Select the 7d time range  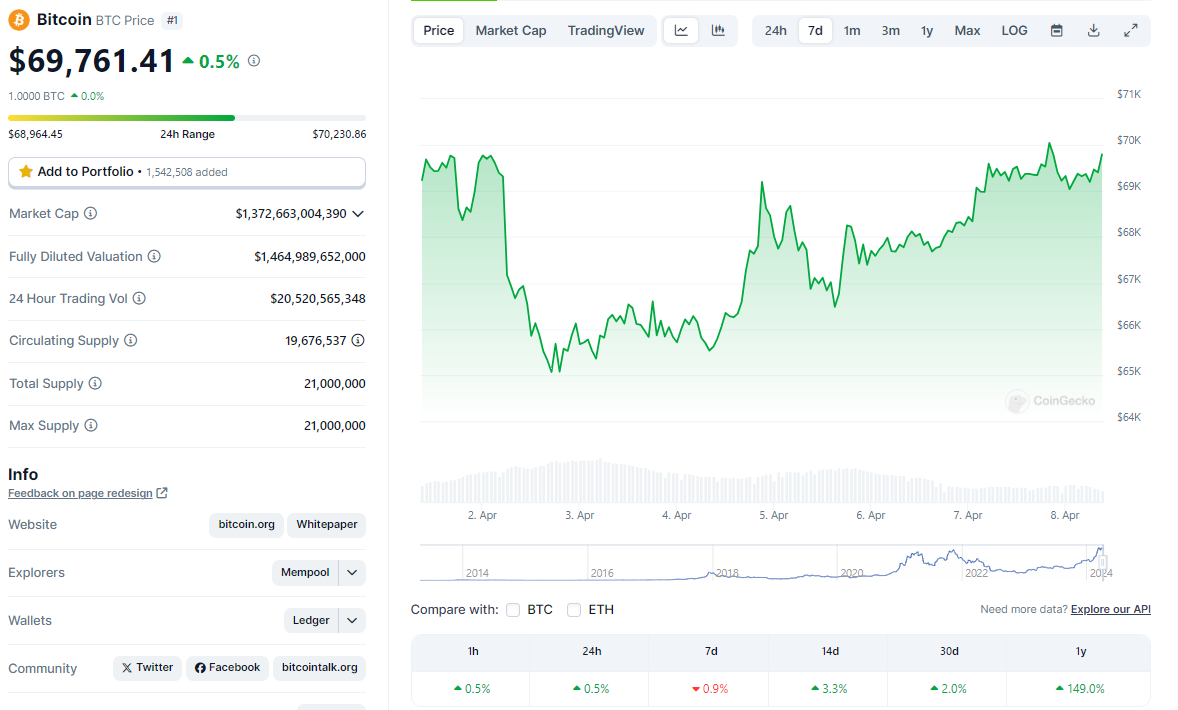(815, 31)
